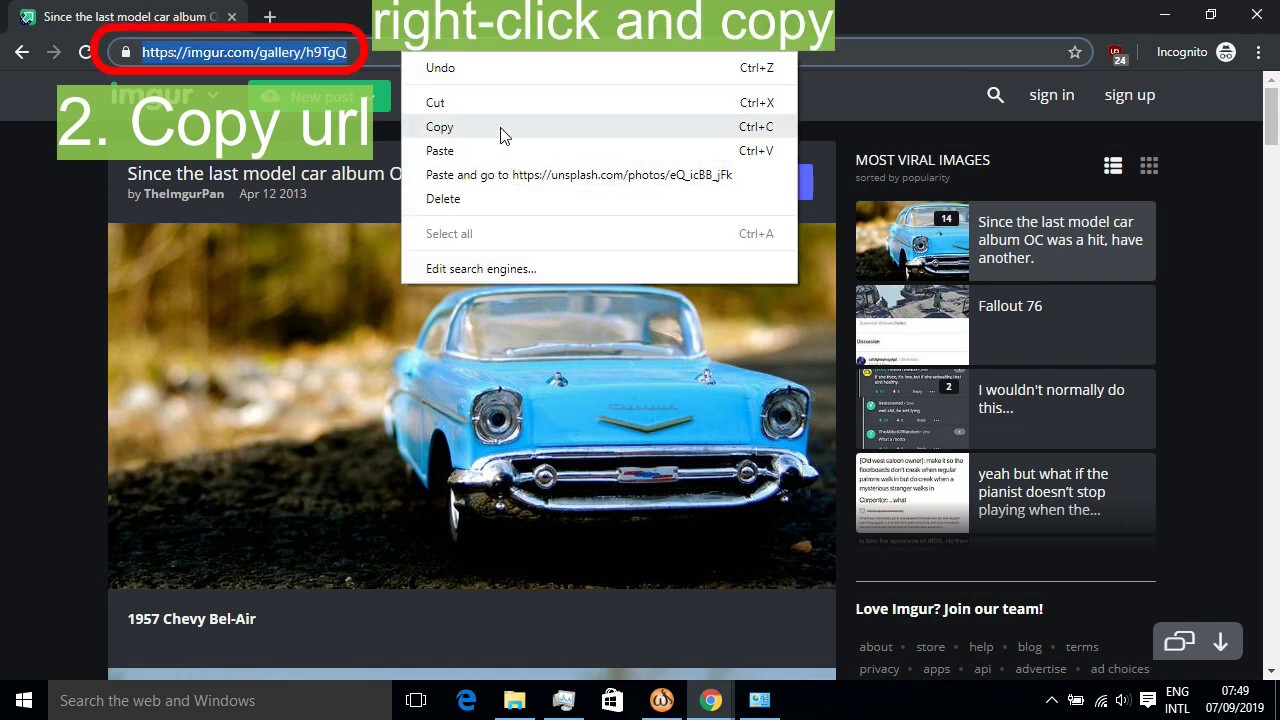This screenshot has width=1280, height=720.
Task: Choose Paste in the context menu
Action: [x=600, y=151]
